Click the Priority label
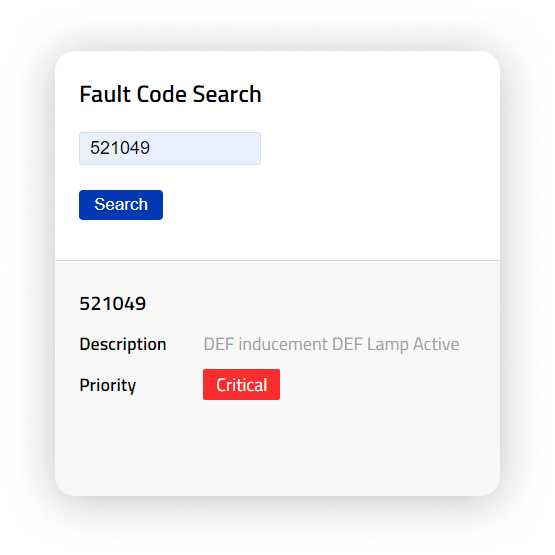The height and width of the screenshot is (555, 555). pyautogui.click(x=108, y=385)
